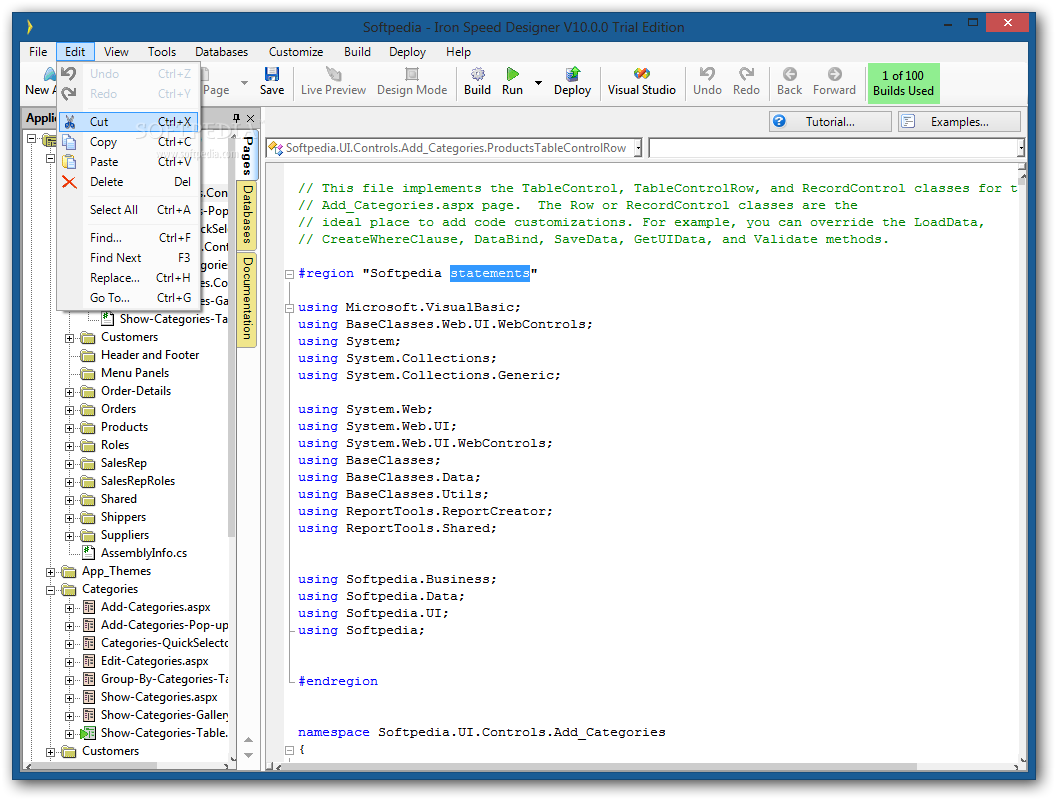Click the Add-Categories.aspx page icon
This screenshot has height=800, width=1056.
(89, 607)
